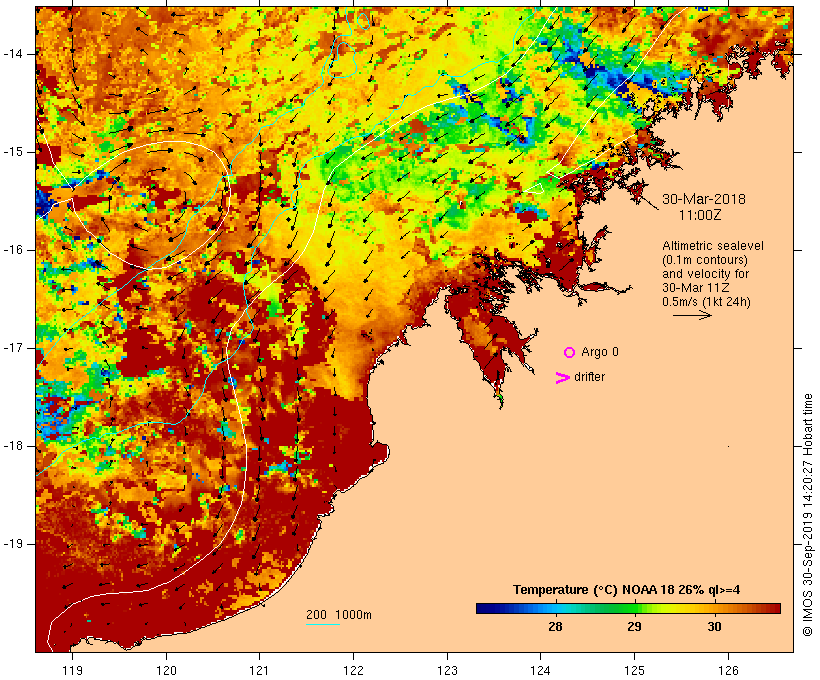The height and width of the screenshot is (680, 820).
Task: Click the 'Altimetric sealevel' caption line
Action: 713,246
